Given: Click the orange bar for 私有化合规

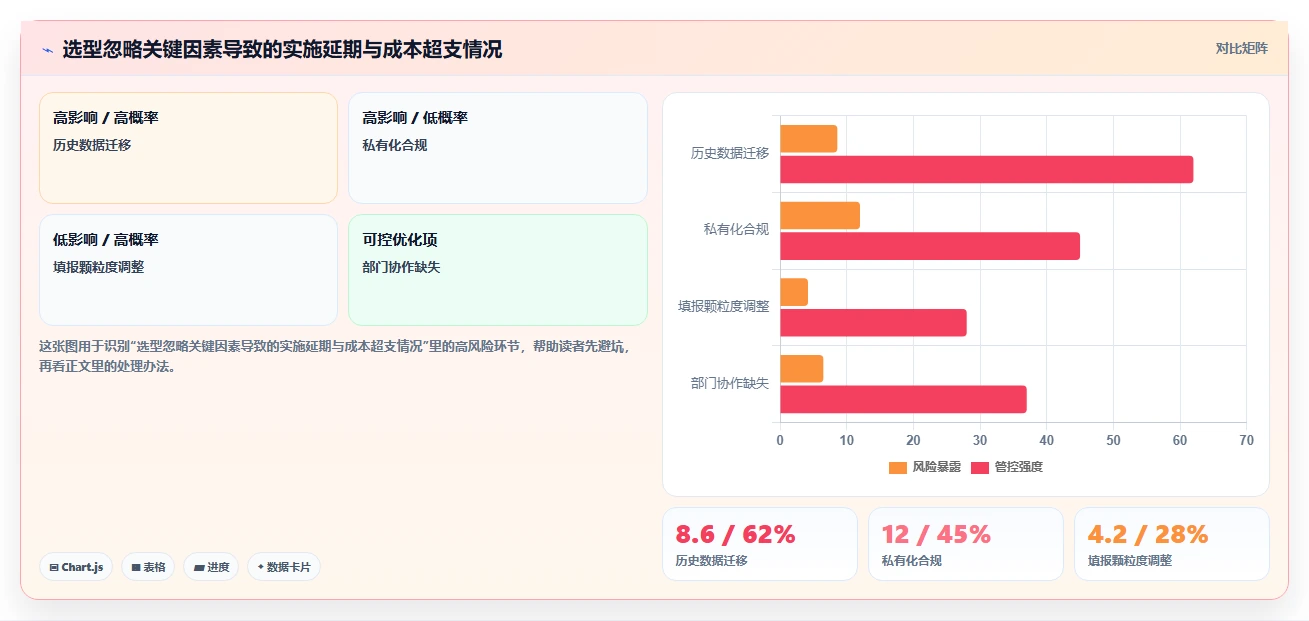Looking at the screenshot, I should click(820, 215).
